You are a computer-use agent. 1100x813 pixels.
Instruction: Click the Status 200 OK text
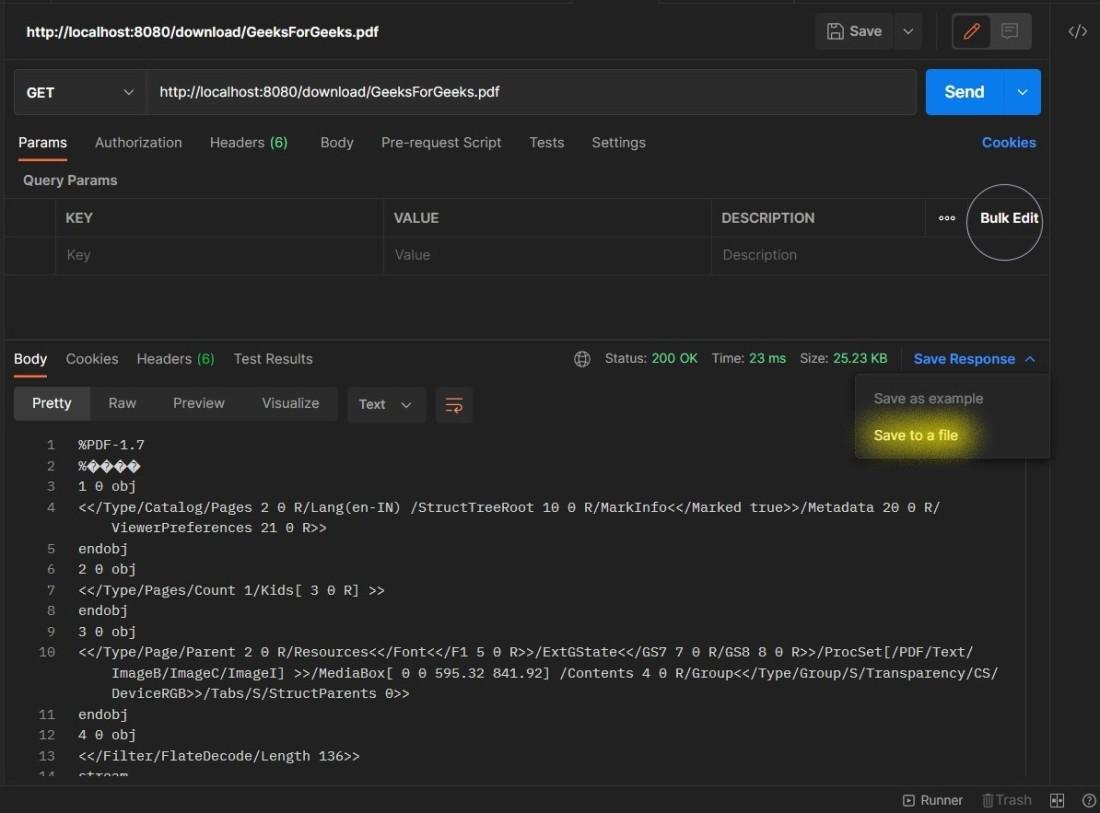coord(651,358)
